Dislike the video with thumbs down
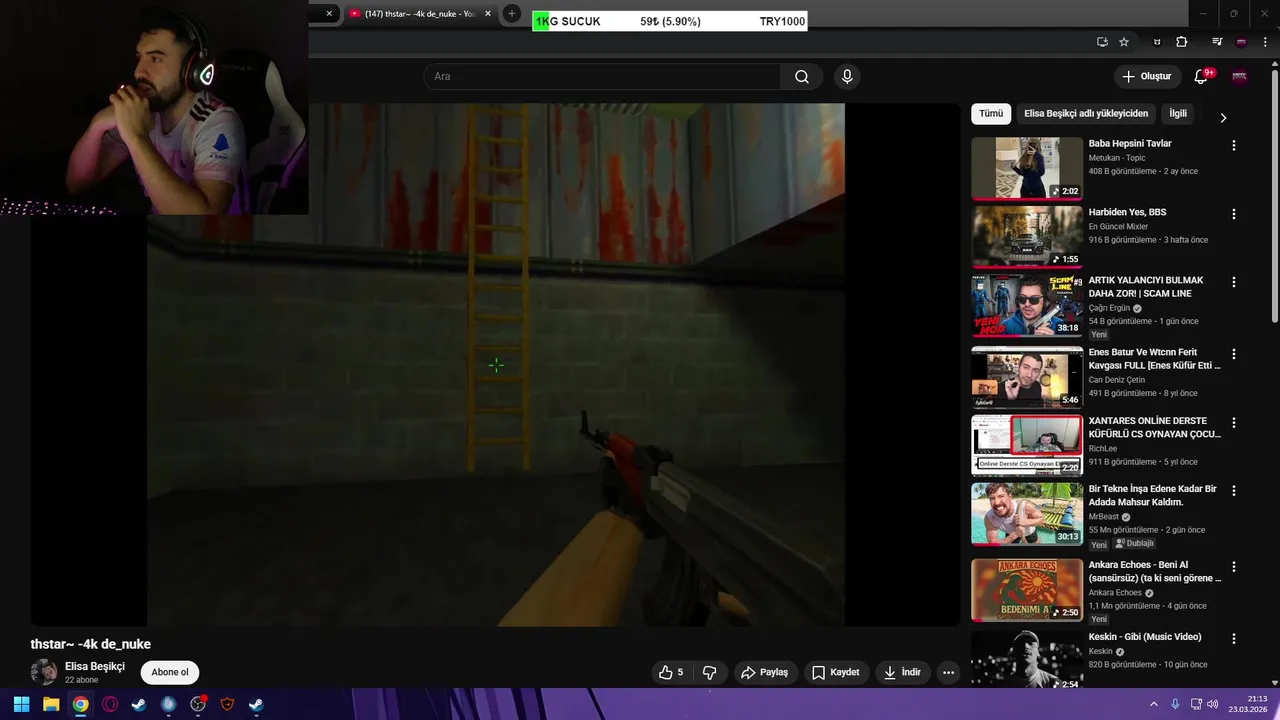The image size is (1280, 720). (709, 672)
